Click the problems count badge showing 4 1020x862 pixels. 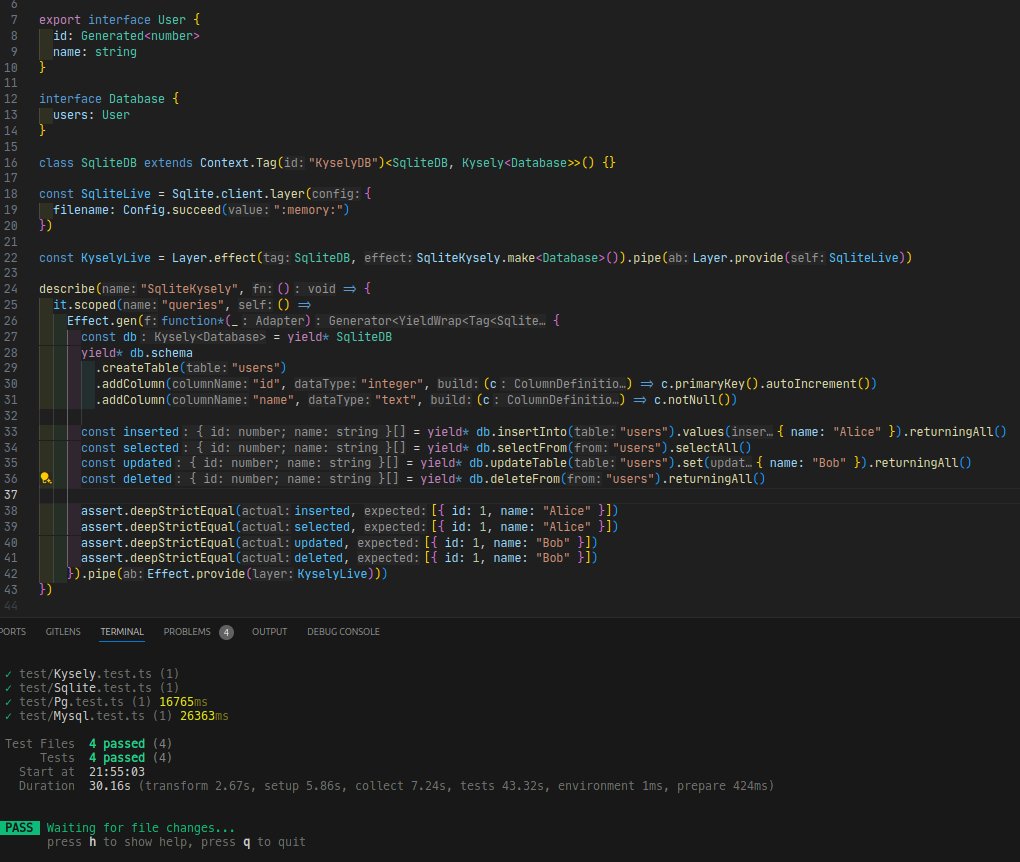pyautogui.click(x=226, y=632)
